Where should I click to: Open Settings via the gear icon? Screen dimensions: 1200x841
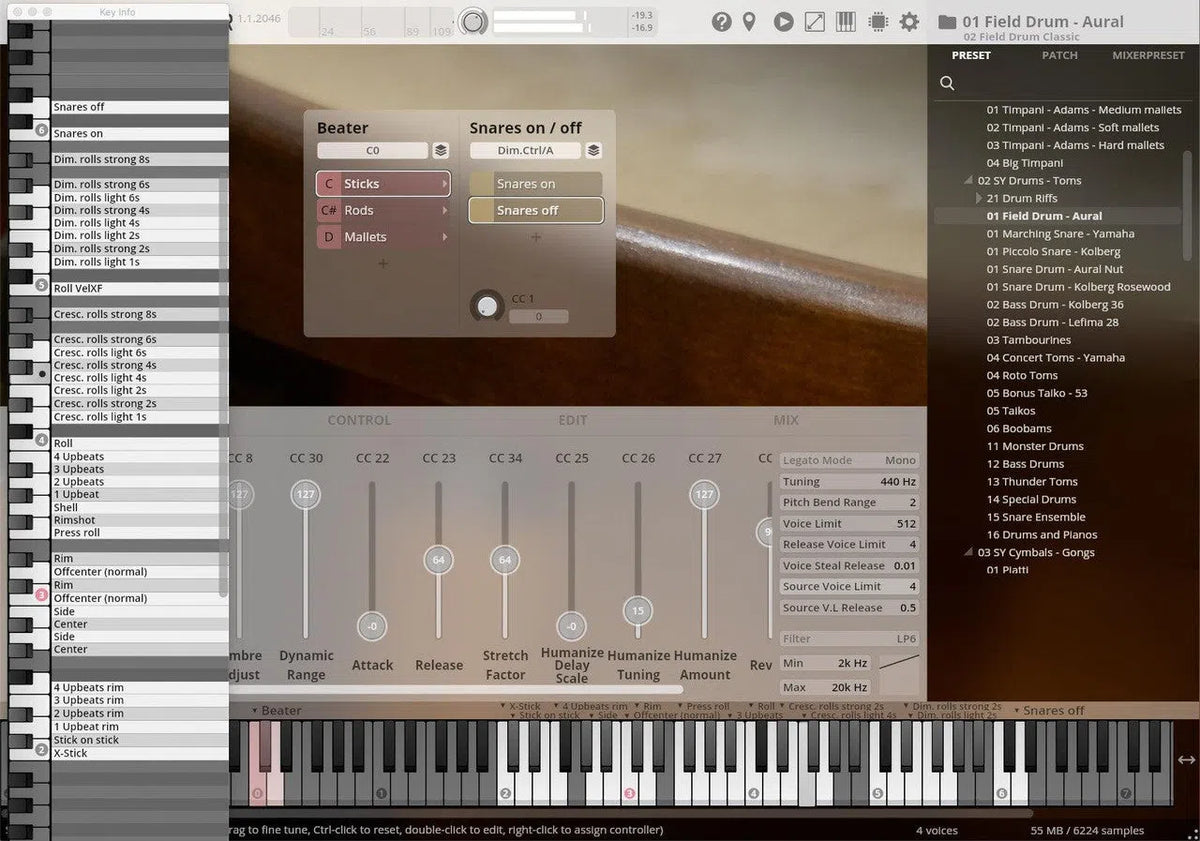(x=909, y=21)
